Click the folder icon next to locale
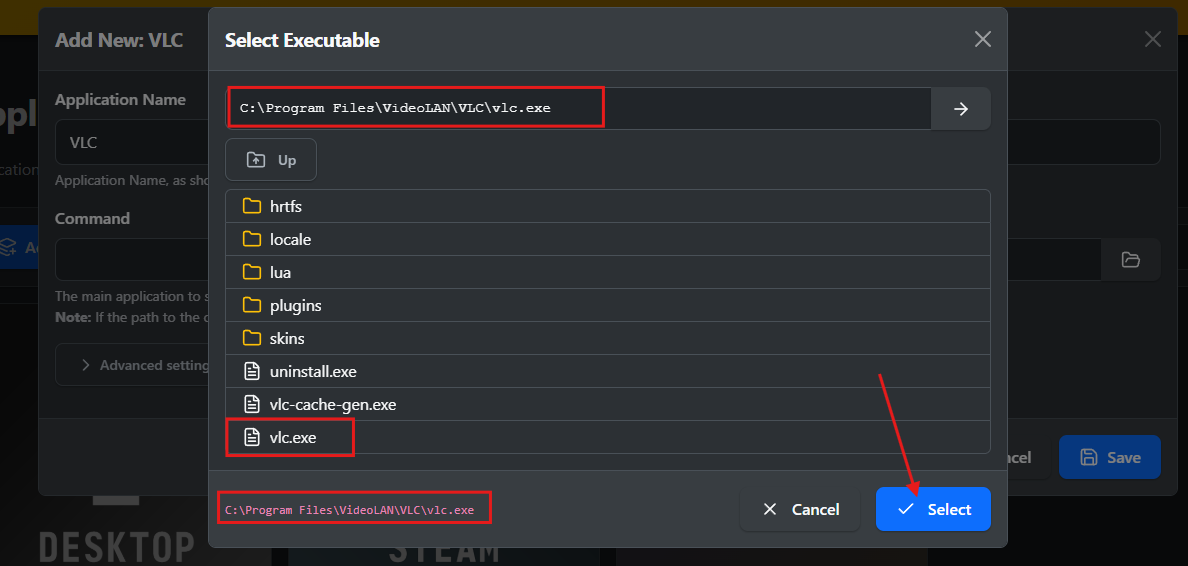1188x566 pixels. (x=252, y=239)
